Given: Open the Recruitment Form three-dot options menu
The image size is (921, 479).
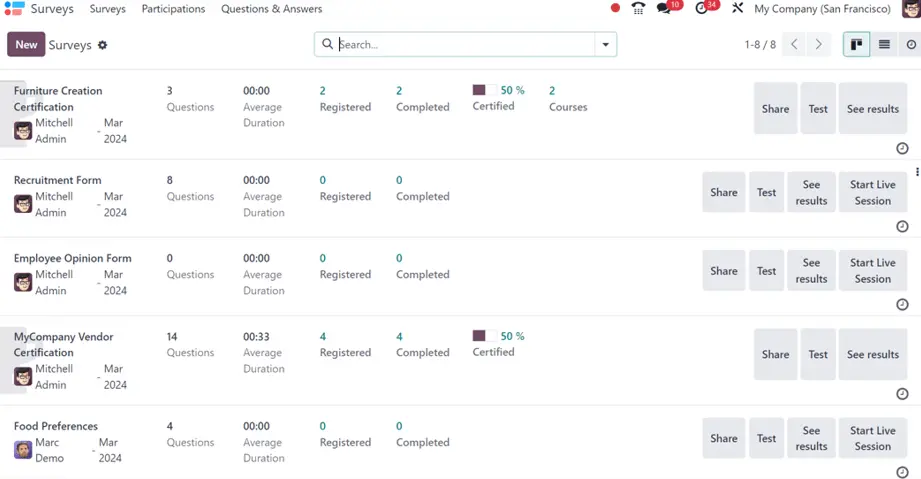Looking at the screenshot, I should point(917,173).
